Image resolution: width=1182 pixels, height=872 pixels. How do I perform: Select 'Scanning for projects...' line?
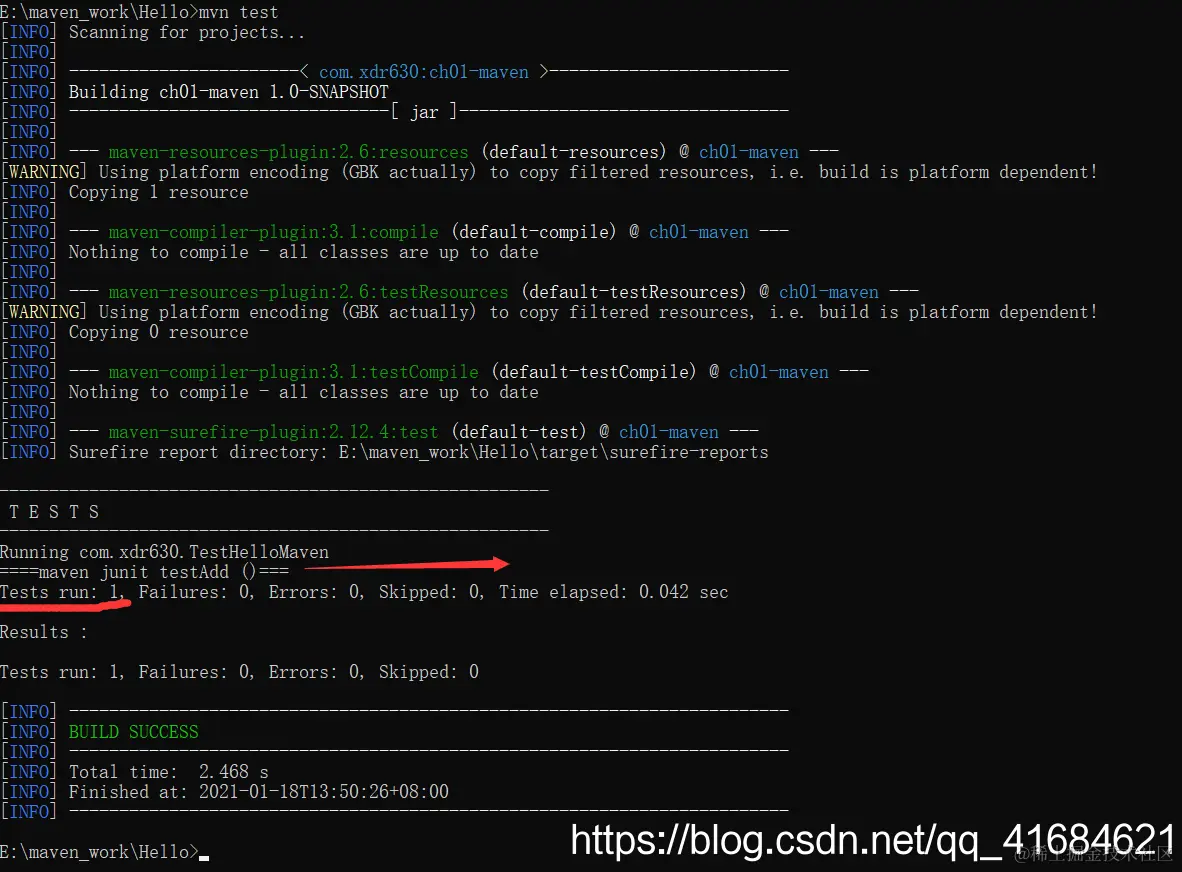(x=187, y=32)
